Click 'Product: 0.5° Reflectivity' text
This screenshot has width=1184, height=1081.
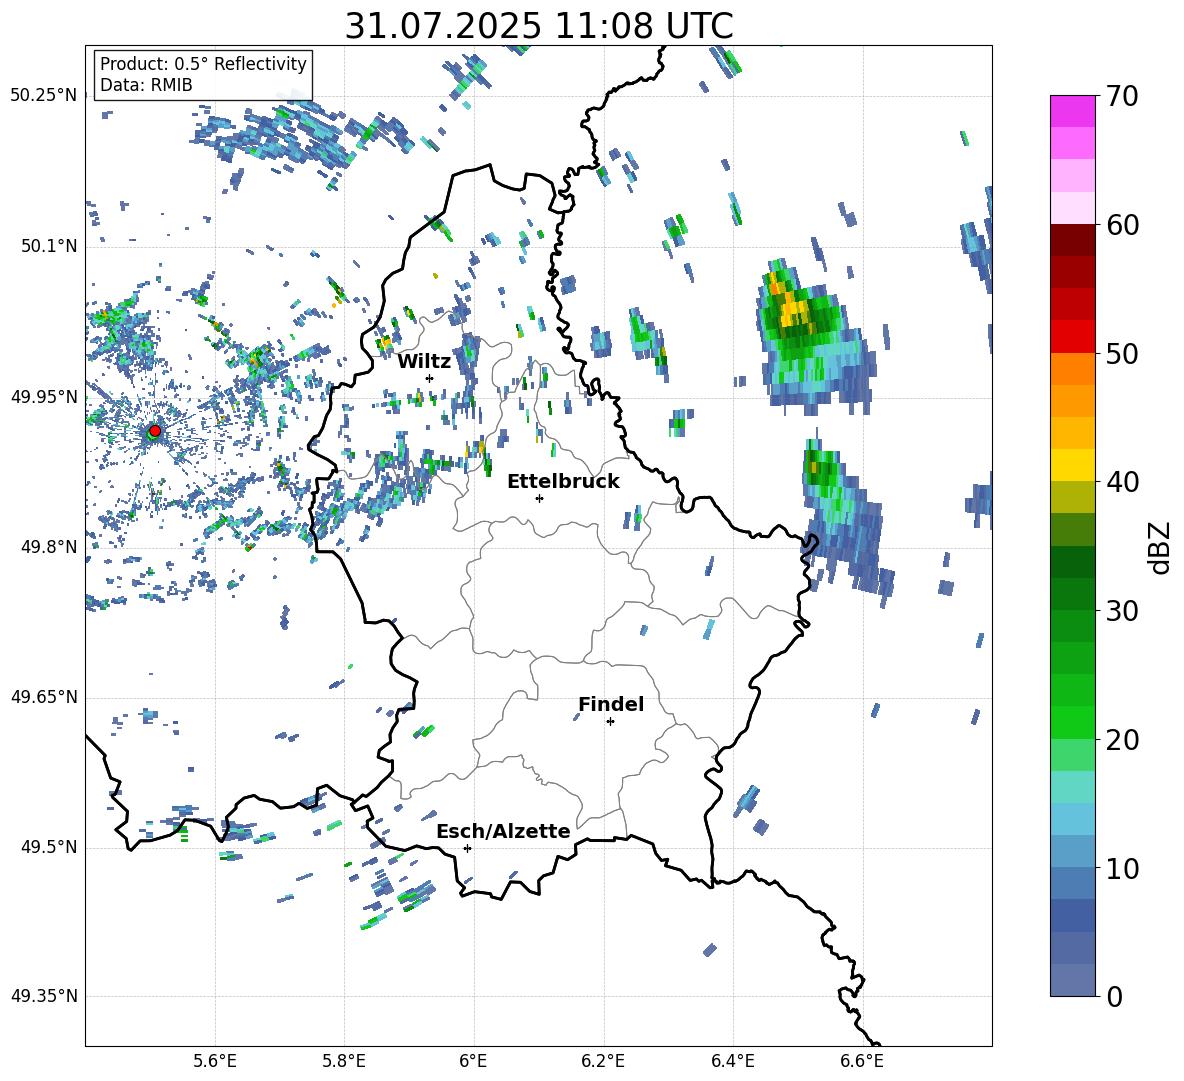tap(203, 64)
